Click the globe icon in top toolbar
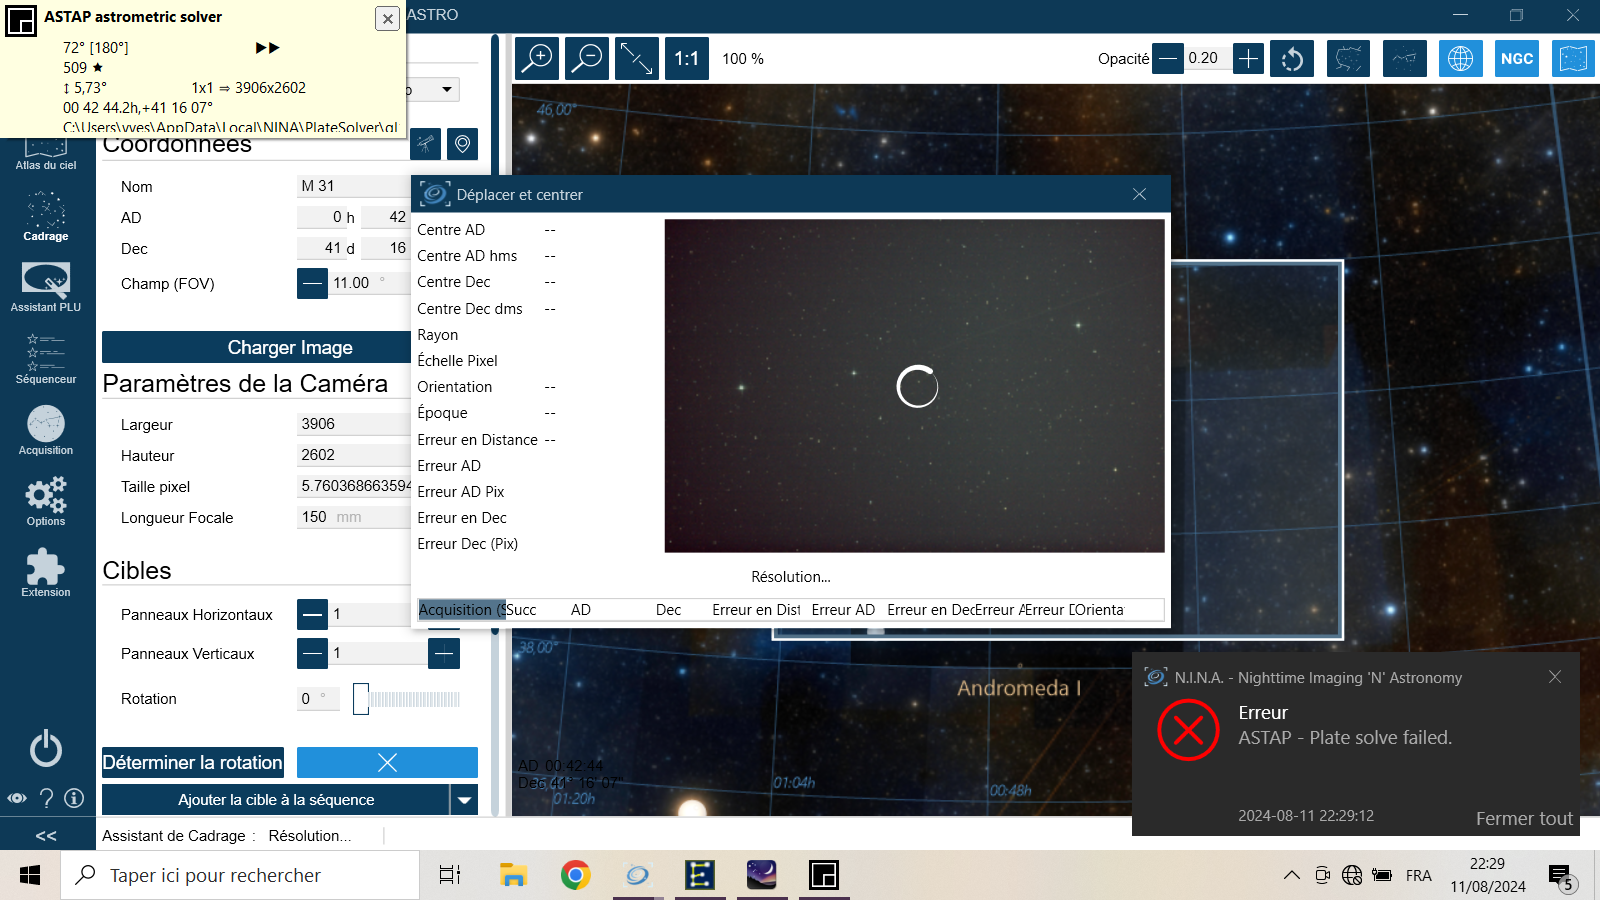 click(x=1461, y=58)
